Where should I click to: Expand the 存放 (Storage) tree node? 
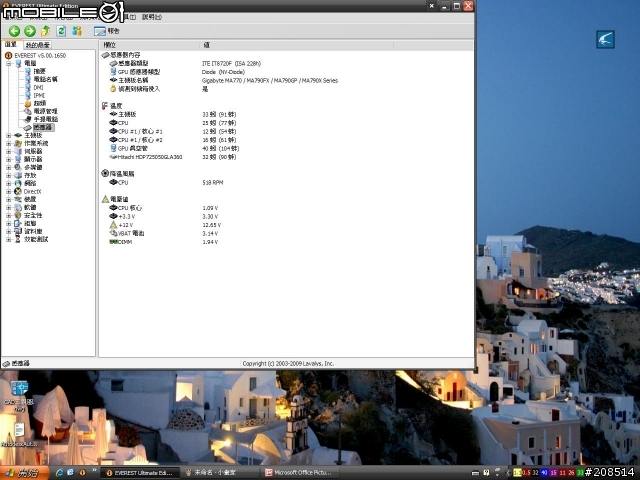pyautogui.click(x=9, y=176)
